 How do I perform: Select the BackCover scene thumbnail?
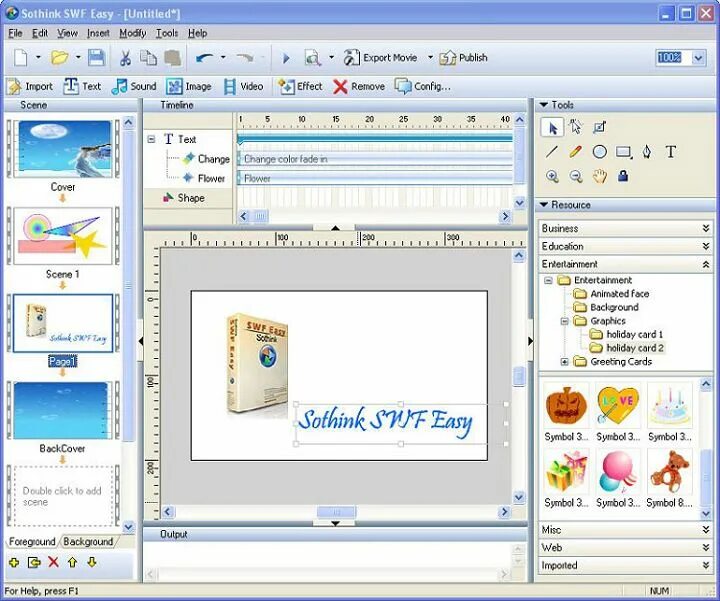[x=63, y=411]
